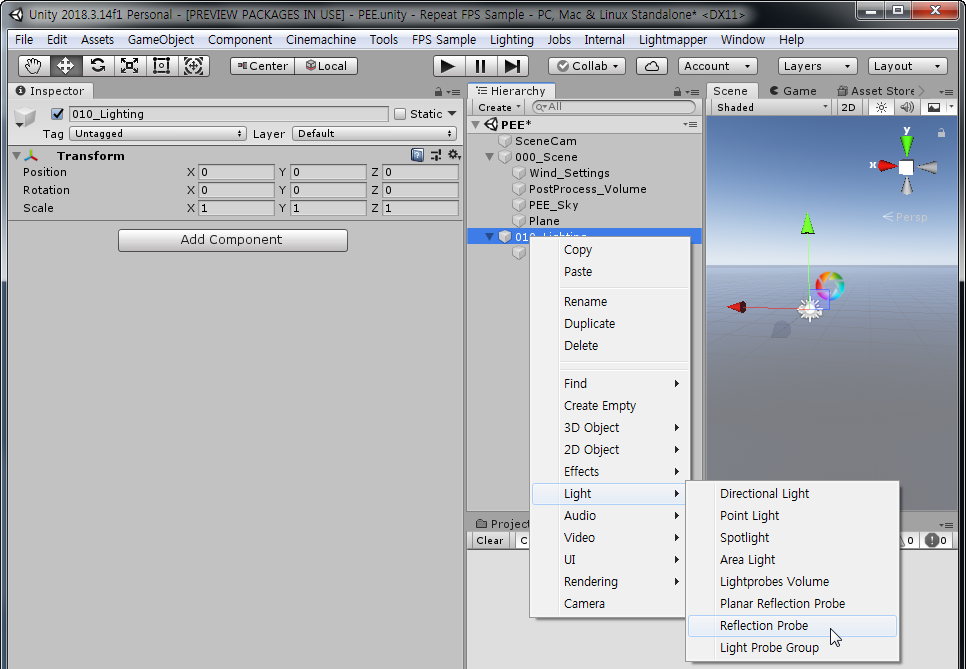Toggle the 010_Lighting active checkbox
The height and width of the screenshot is (669, 966).
57,114
